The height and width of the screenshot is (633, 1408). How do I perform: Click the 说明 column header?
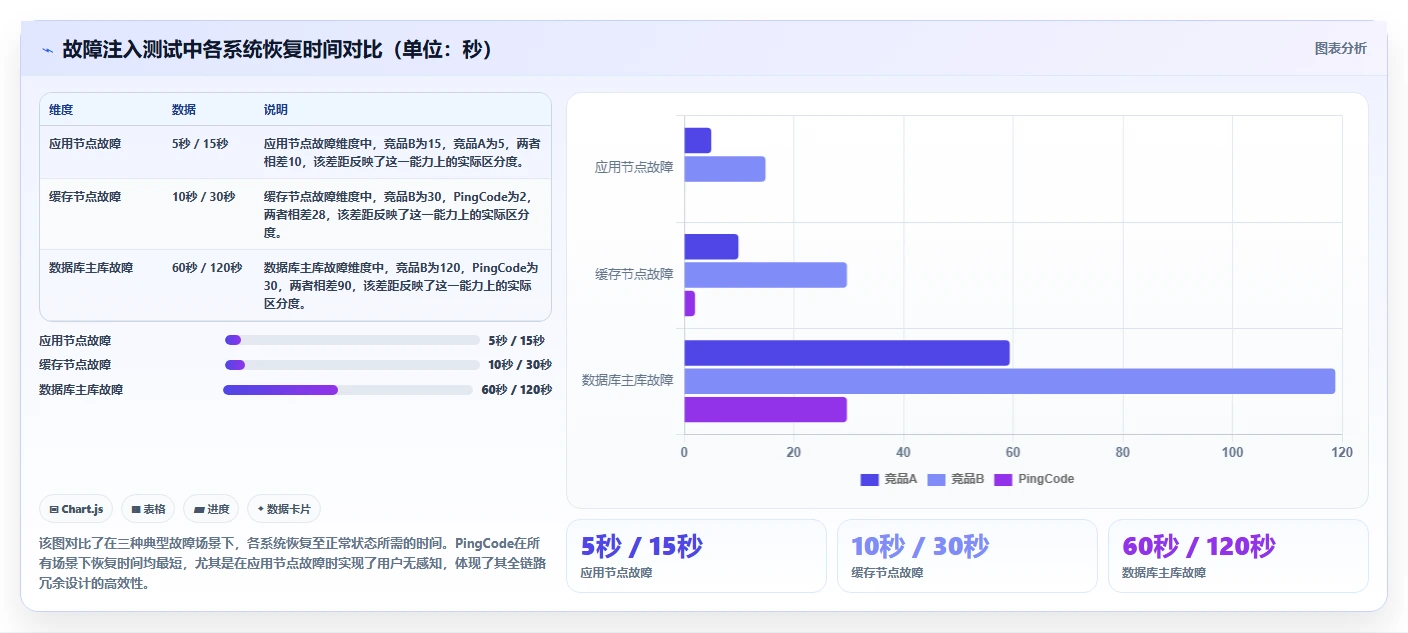coord(276,110)
